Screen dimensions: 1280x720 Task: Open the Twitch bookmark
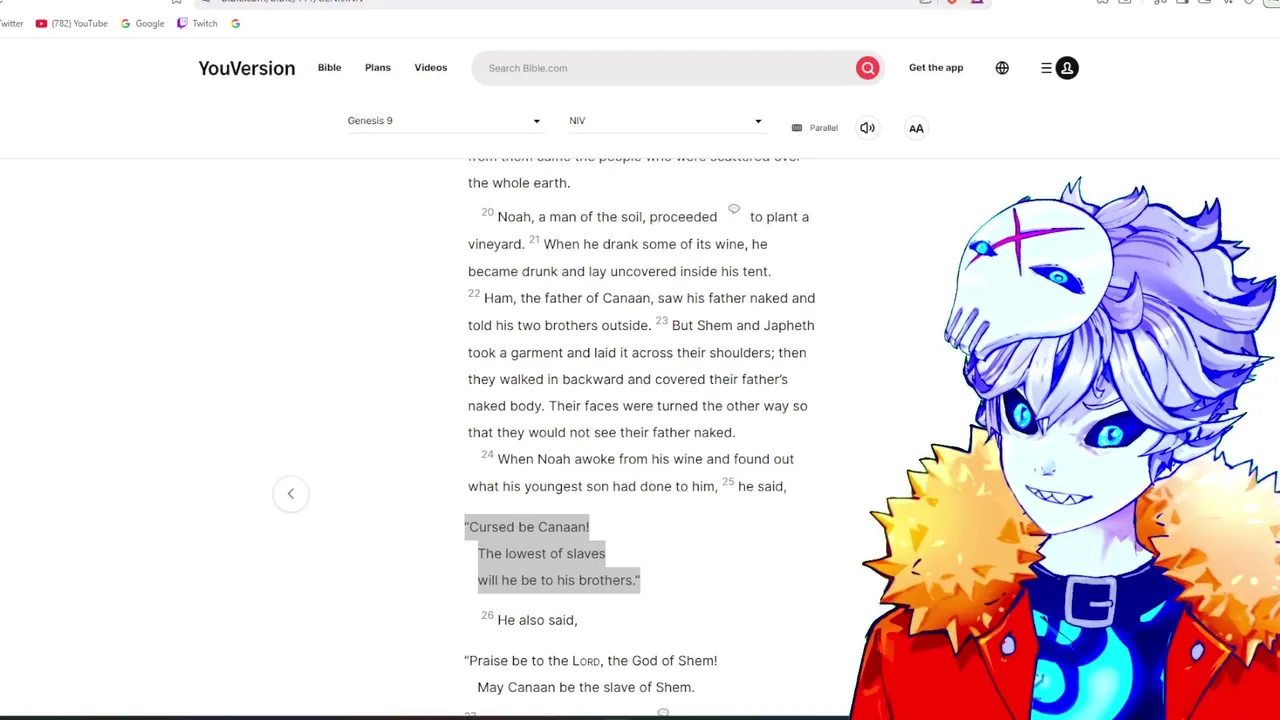click(x=197, y=23)
